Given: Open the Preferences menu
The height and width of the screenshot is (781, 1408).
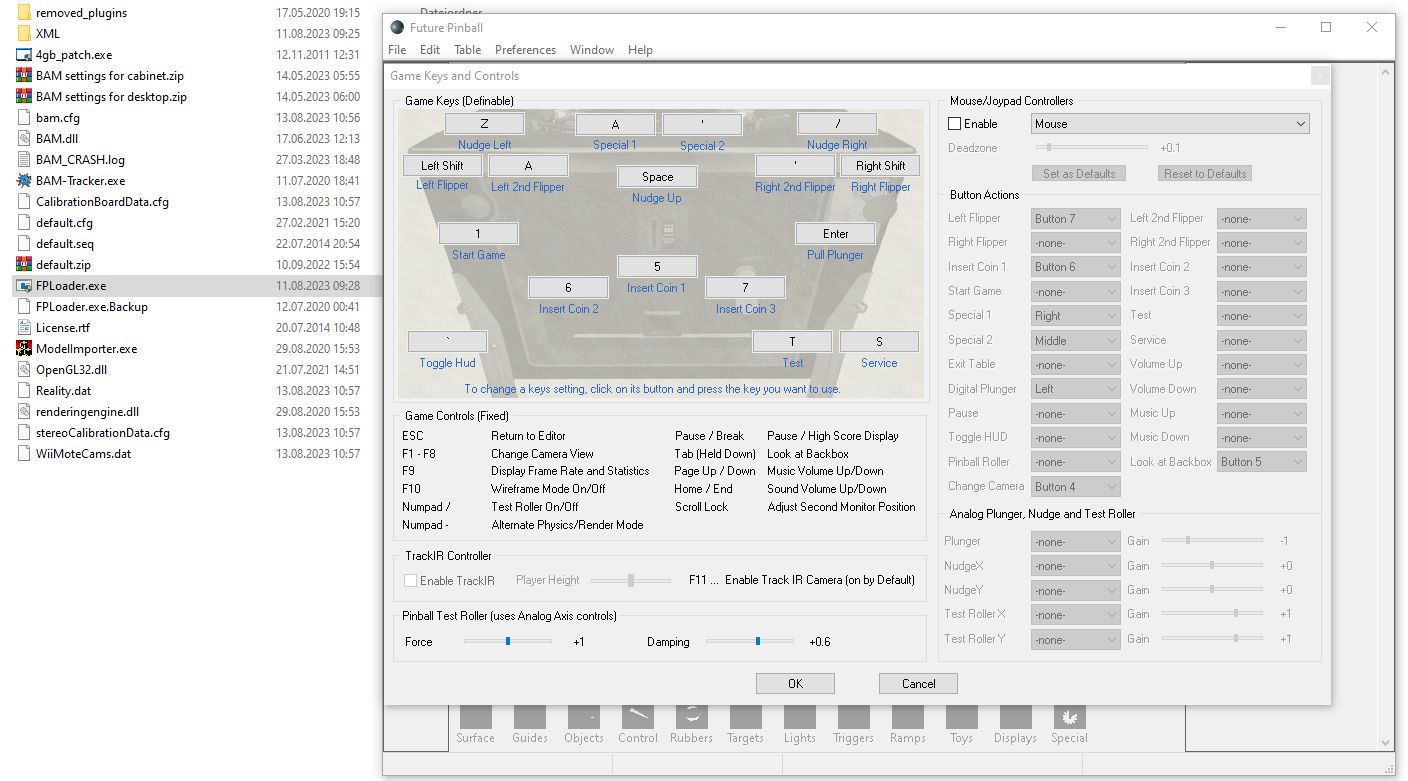Looking at the screenshot, I should click(x=525, y=50).
